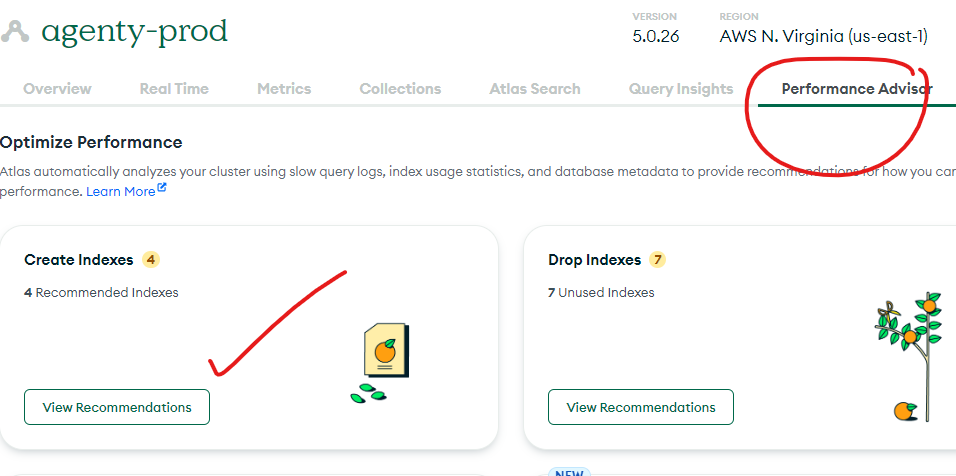Click the Create Indexes card heading
Screen dimensions: 956x476
(78, 260)
